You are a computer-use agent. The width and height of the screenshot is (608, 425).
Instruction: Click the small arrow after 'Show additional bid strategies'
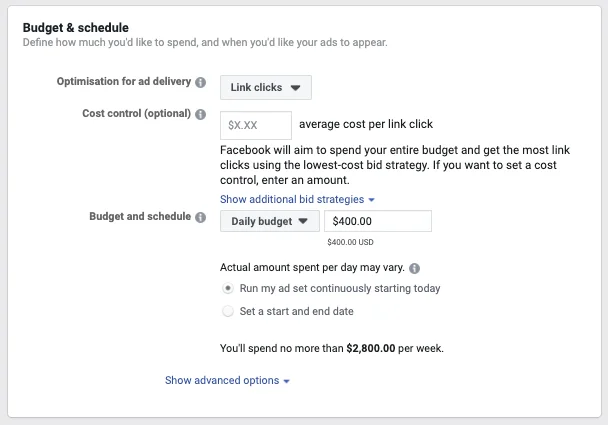pos(371,200)
